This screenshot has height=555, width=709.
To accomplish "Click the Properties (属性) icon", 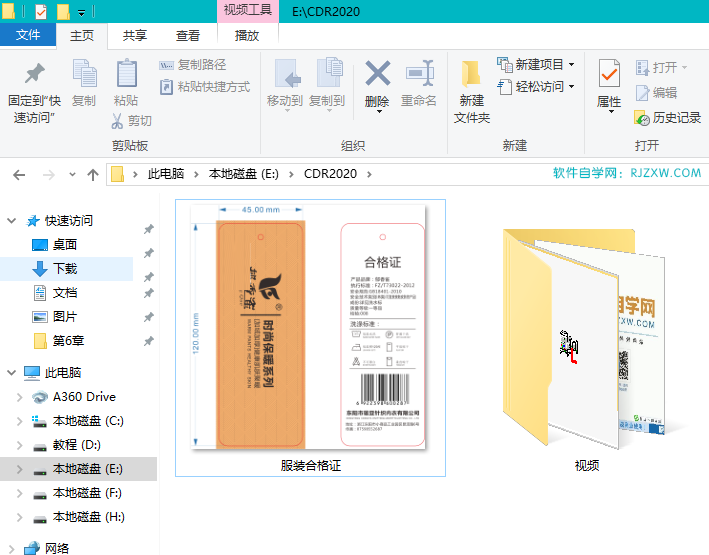I will [609, 73].
